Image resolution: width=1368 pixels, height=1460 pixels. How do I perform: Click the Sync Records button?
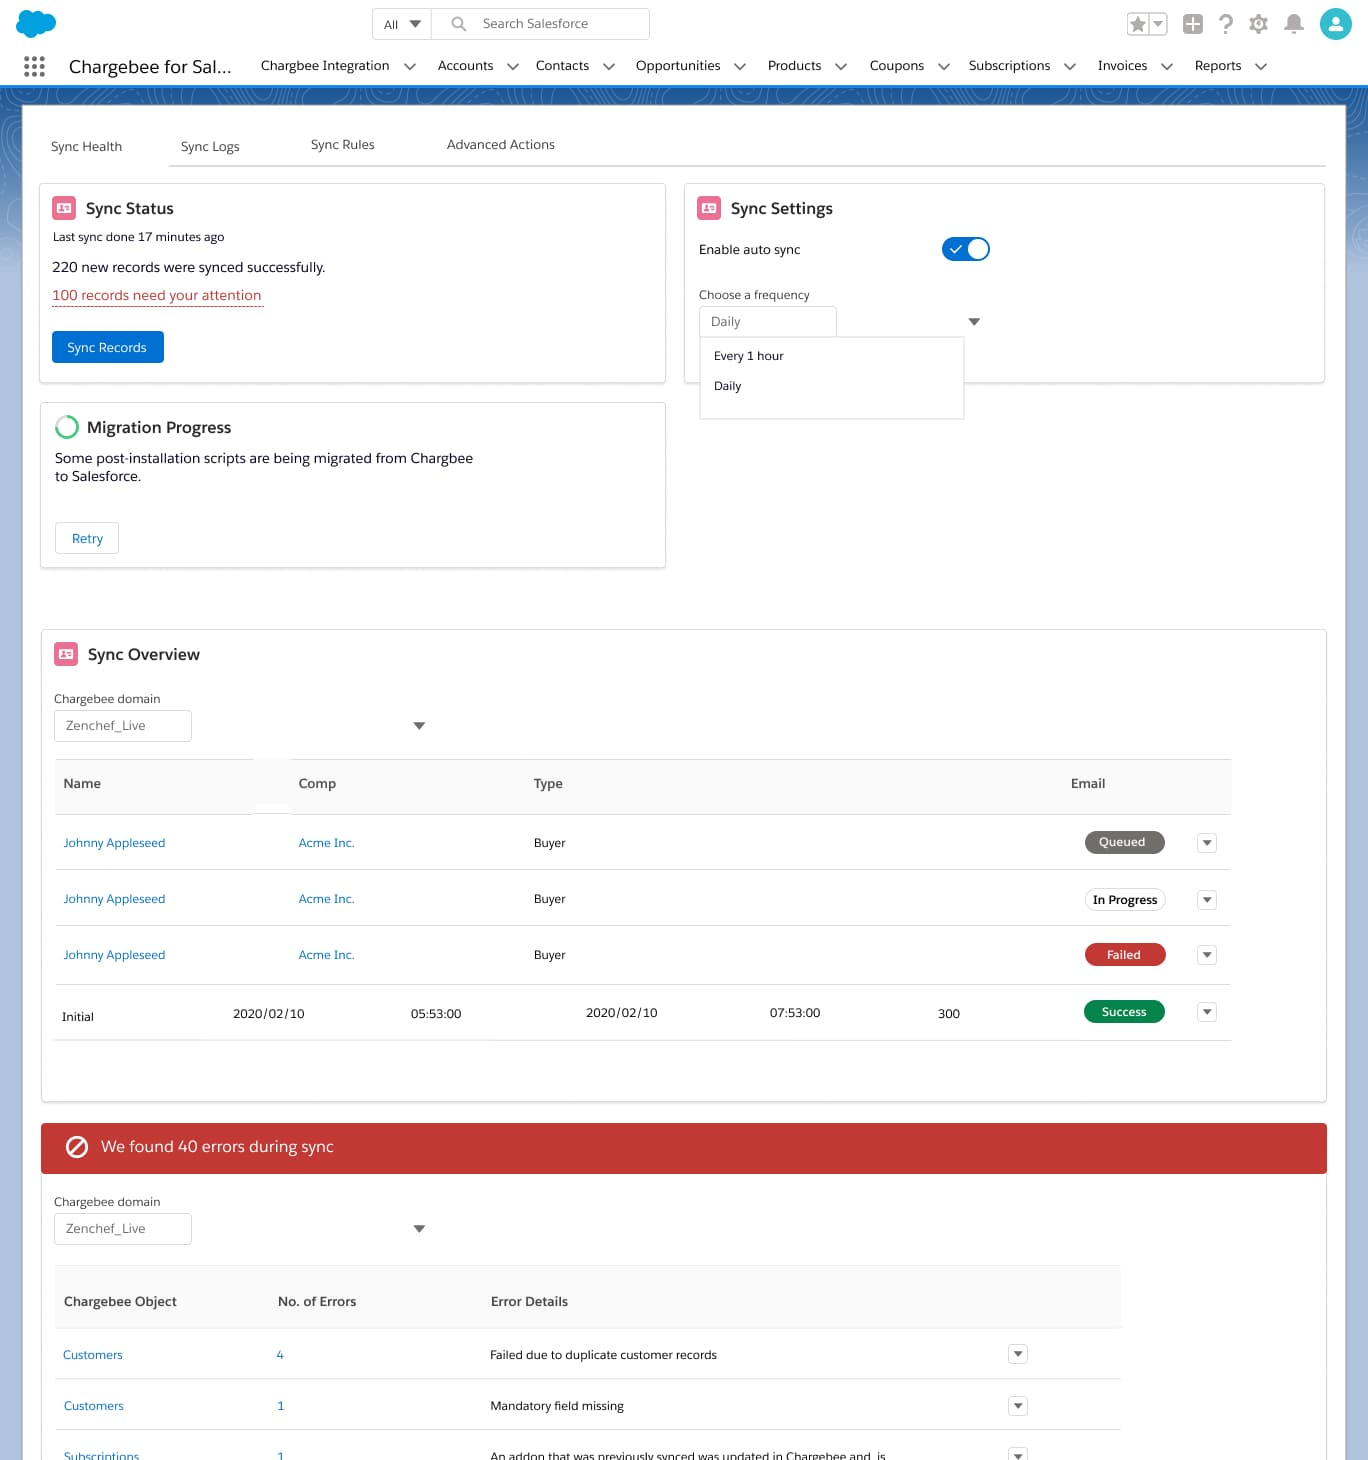point(107,347)
